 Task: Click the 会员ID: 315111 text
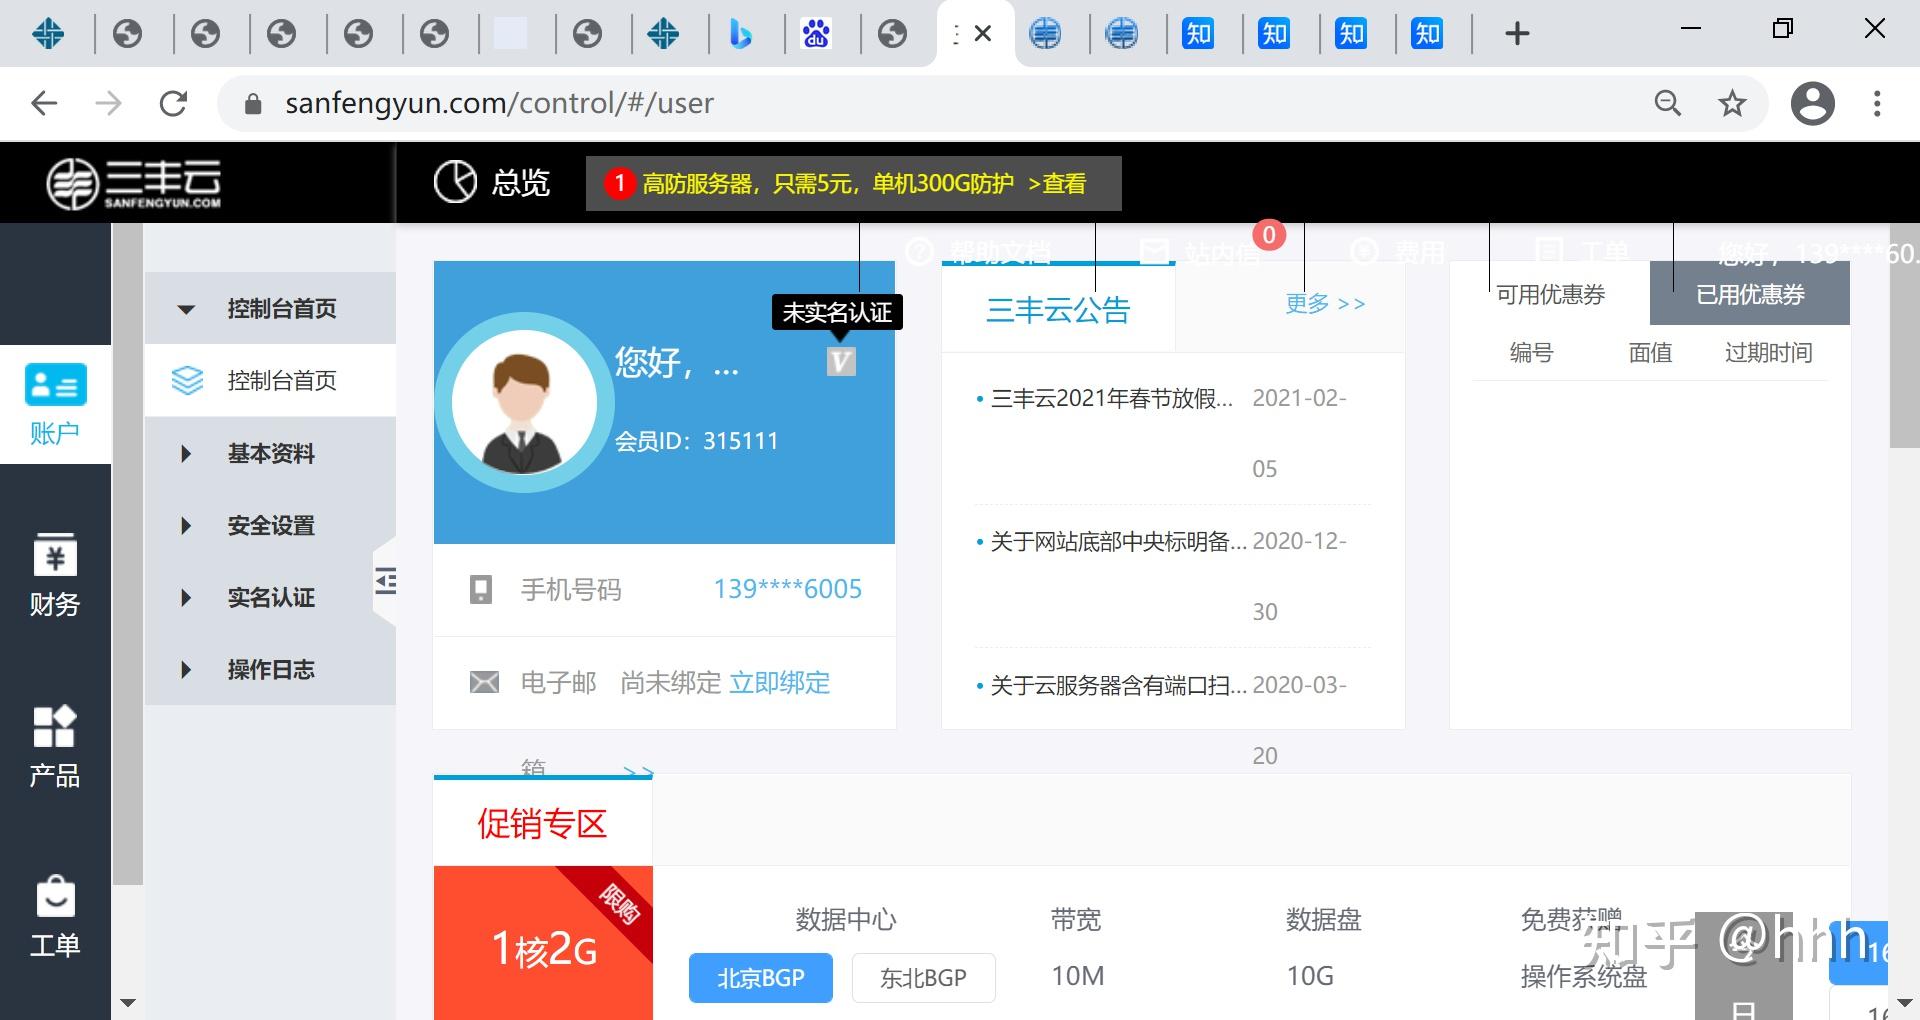click(696, 441)
